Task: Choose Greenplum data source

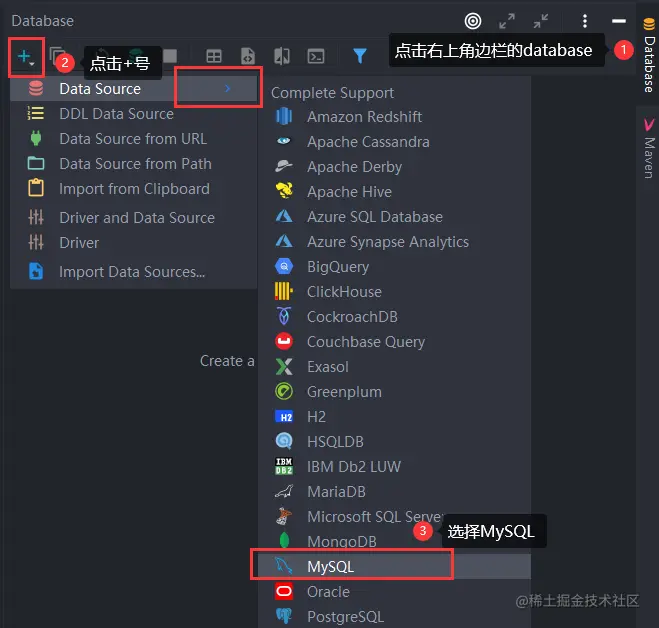Action: (394, 392)
